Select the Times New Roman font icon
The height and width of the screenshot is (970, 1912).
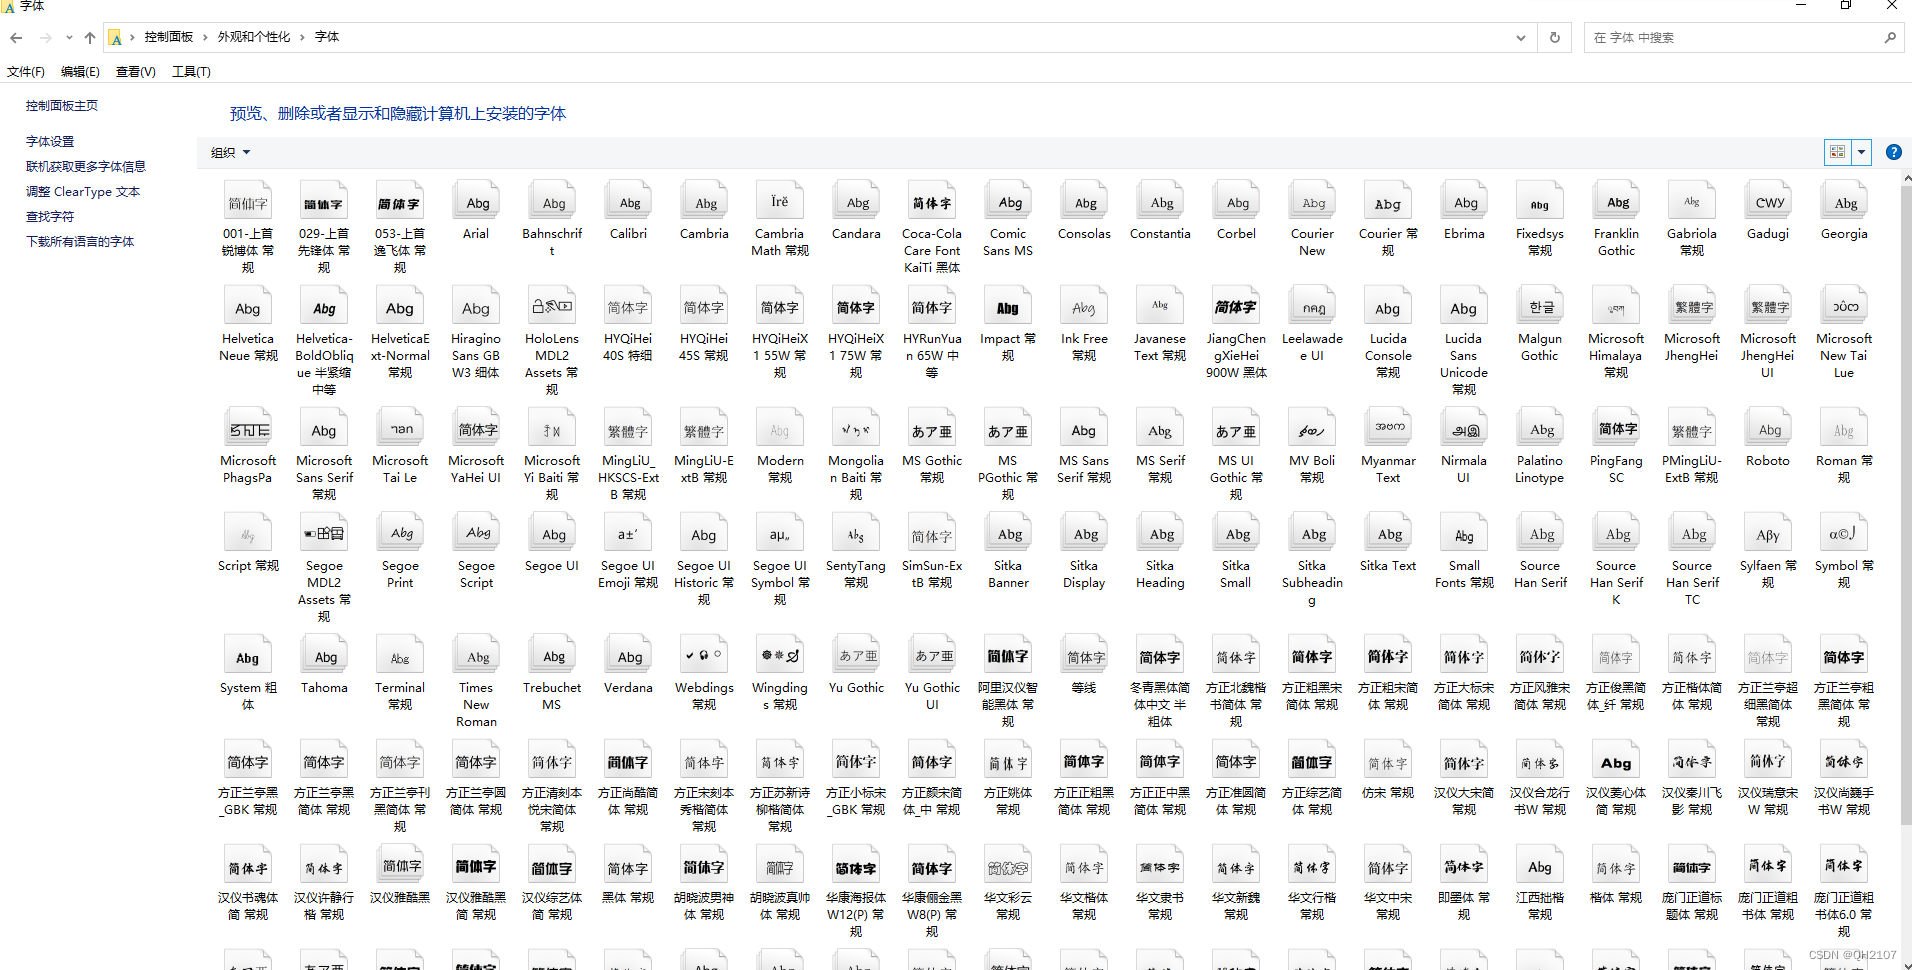coord(476,656)
